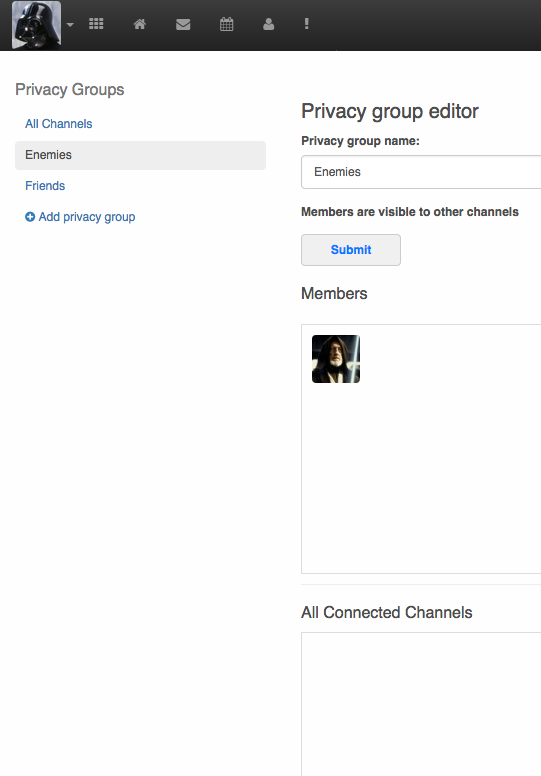Image resolution: width=541 pixels, height=776 pixels.
Task: Click the plus circle icon beside Add privacy group
Action: (30, 217)
